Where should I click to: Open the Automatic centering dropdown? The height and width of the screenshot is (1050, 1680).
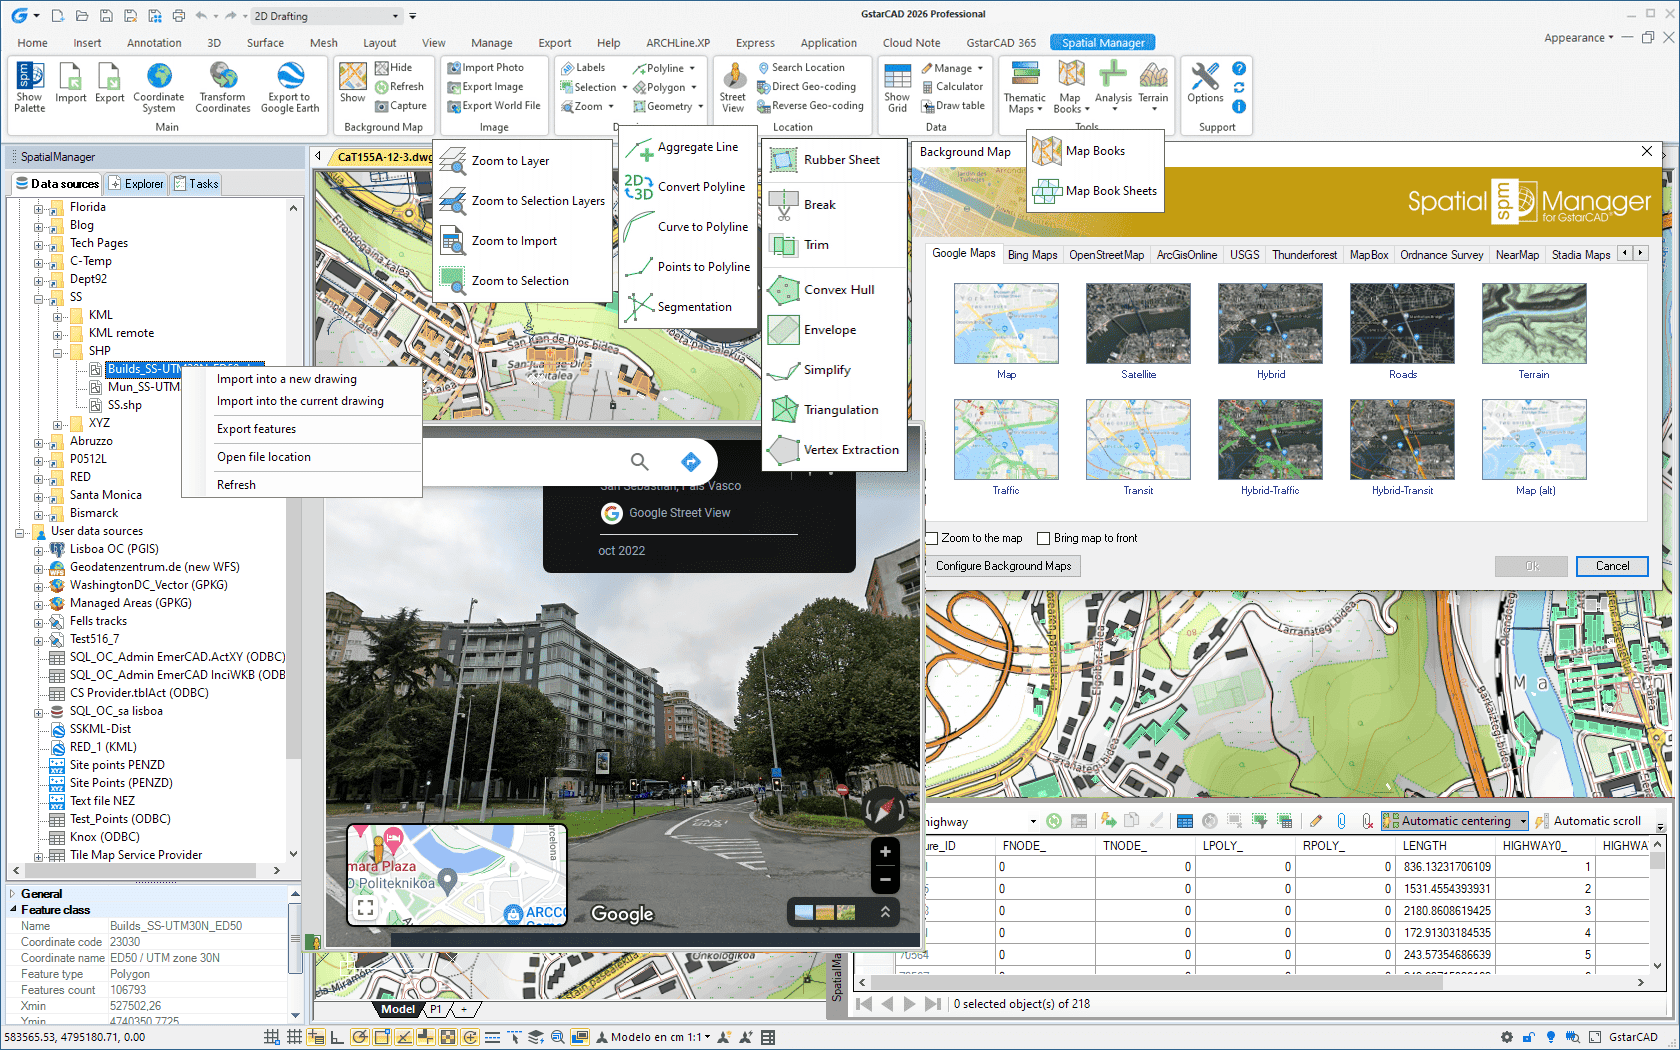tap(1523, 821)
